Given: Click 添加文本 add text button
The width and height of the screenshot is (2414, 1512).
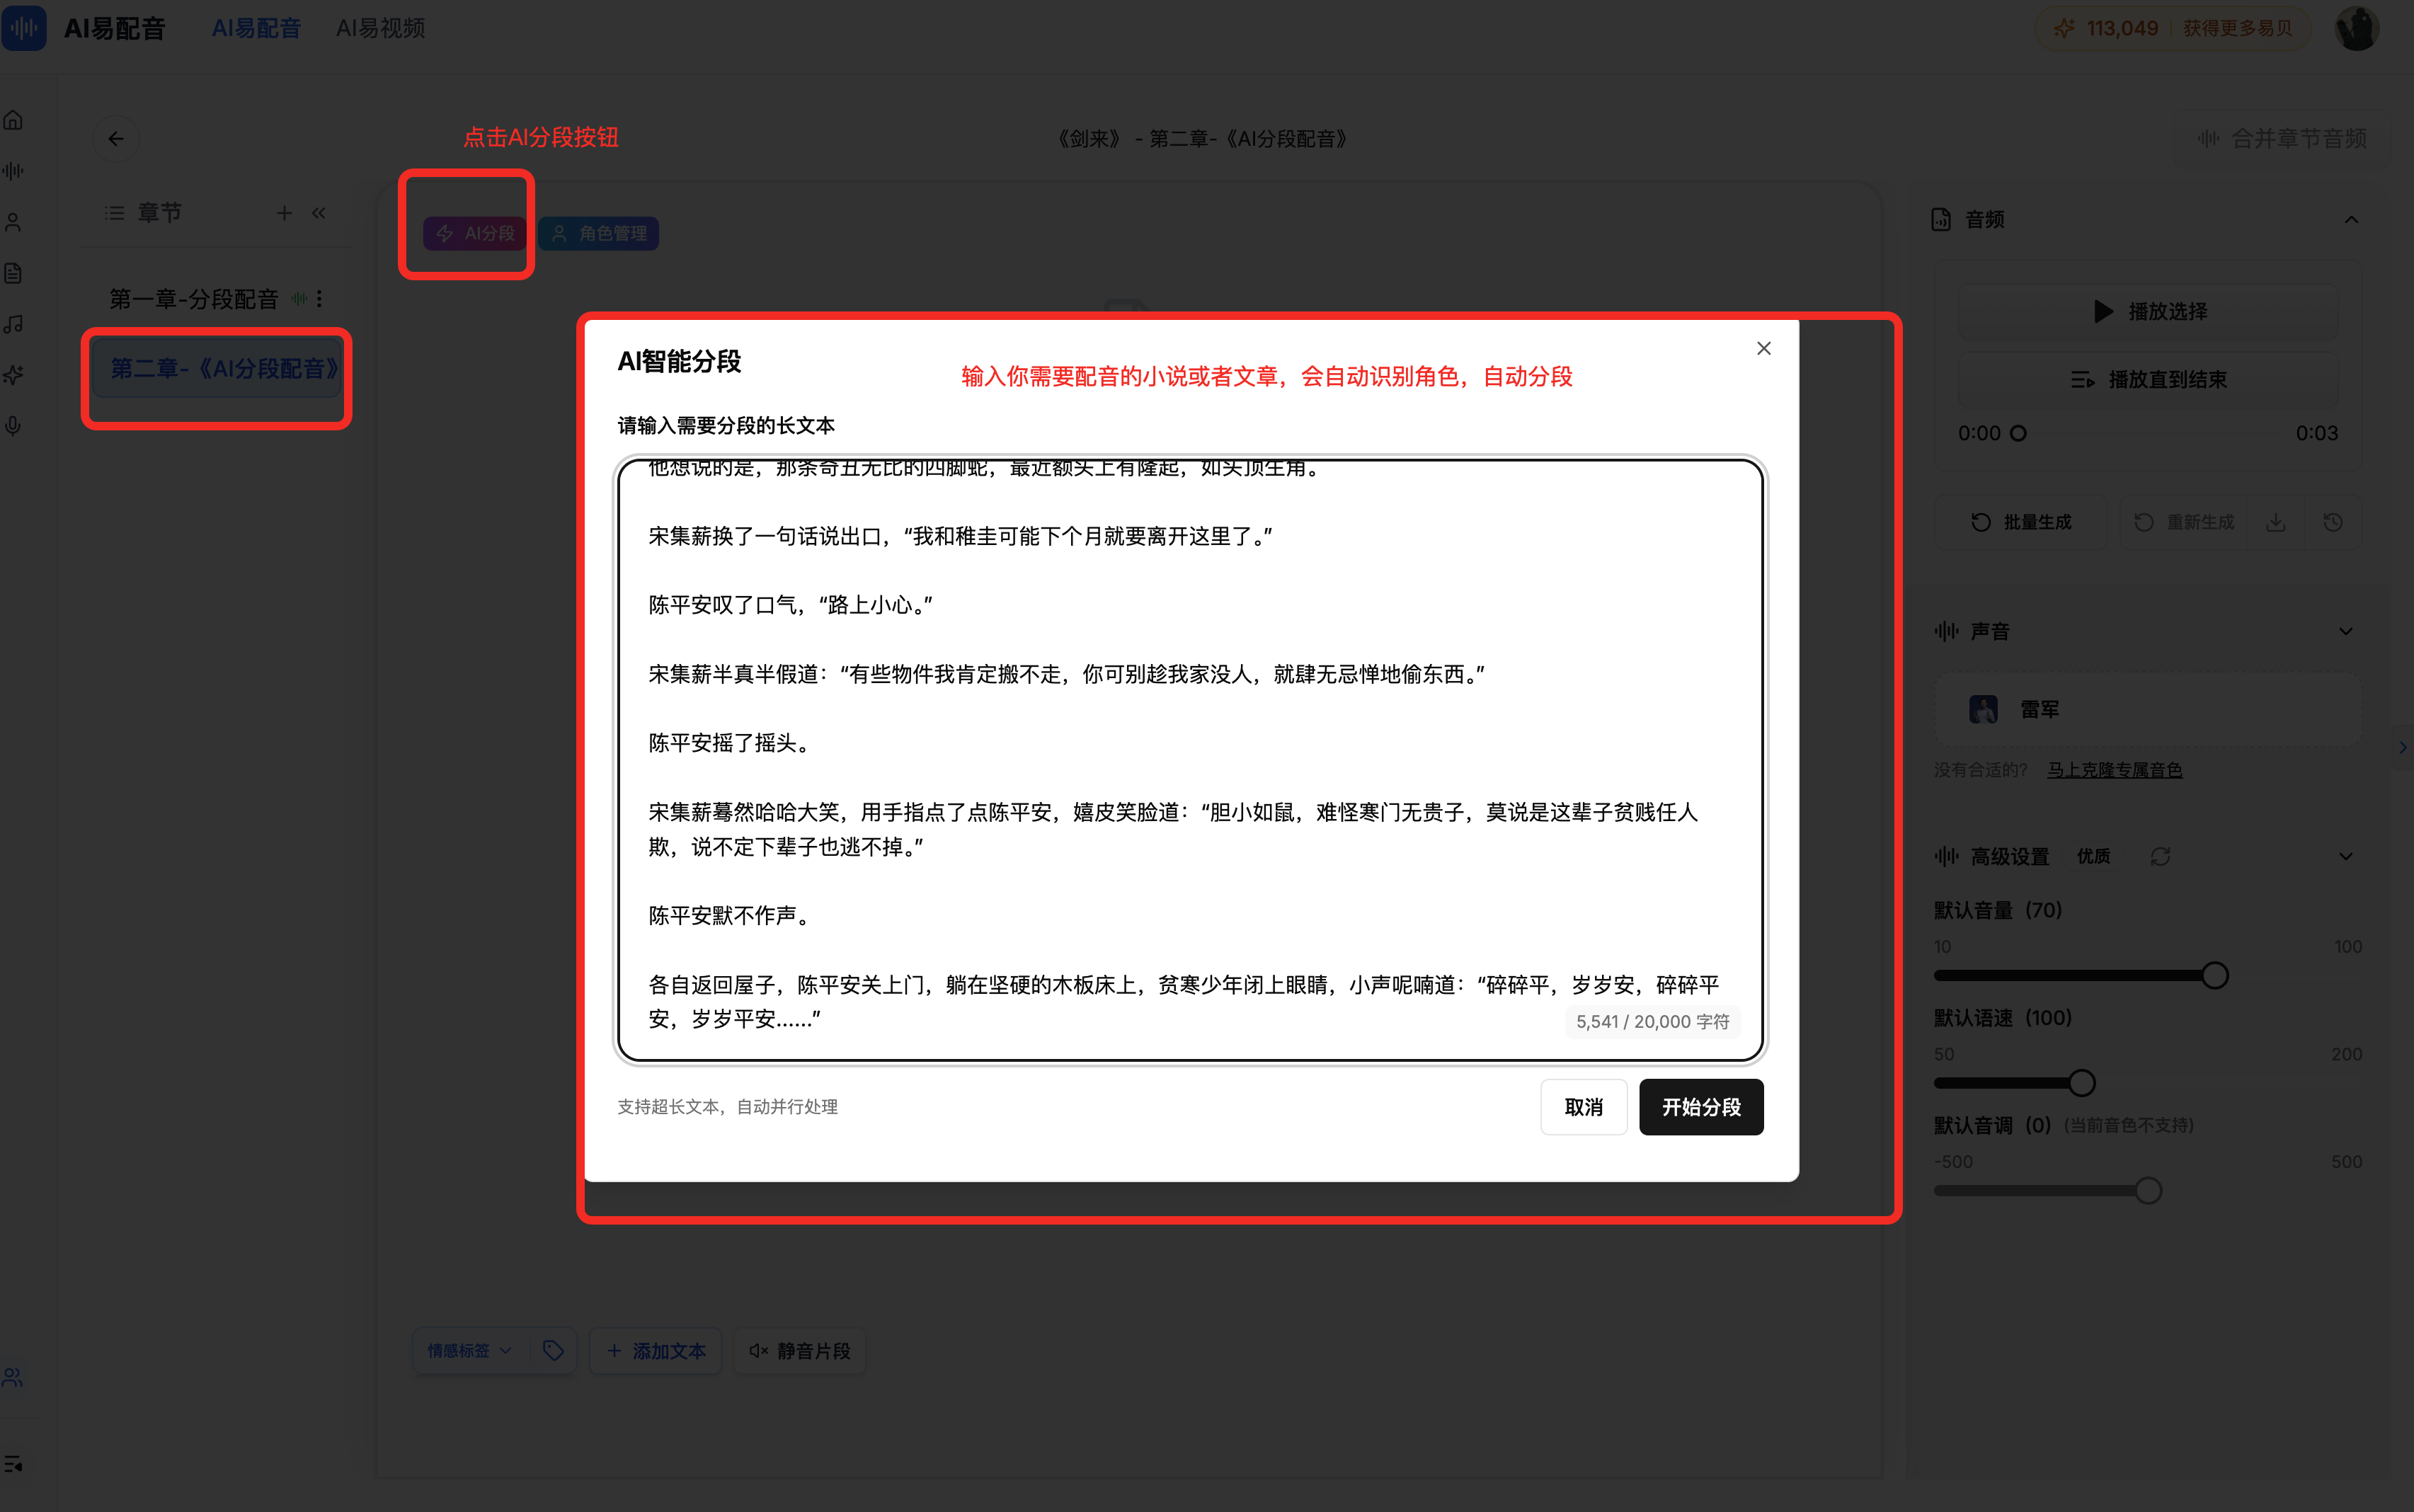Looking at the screenshot, I should (656, 1351).
